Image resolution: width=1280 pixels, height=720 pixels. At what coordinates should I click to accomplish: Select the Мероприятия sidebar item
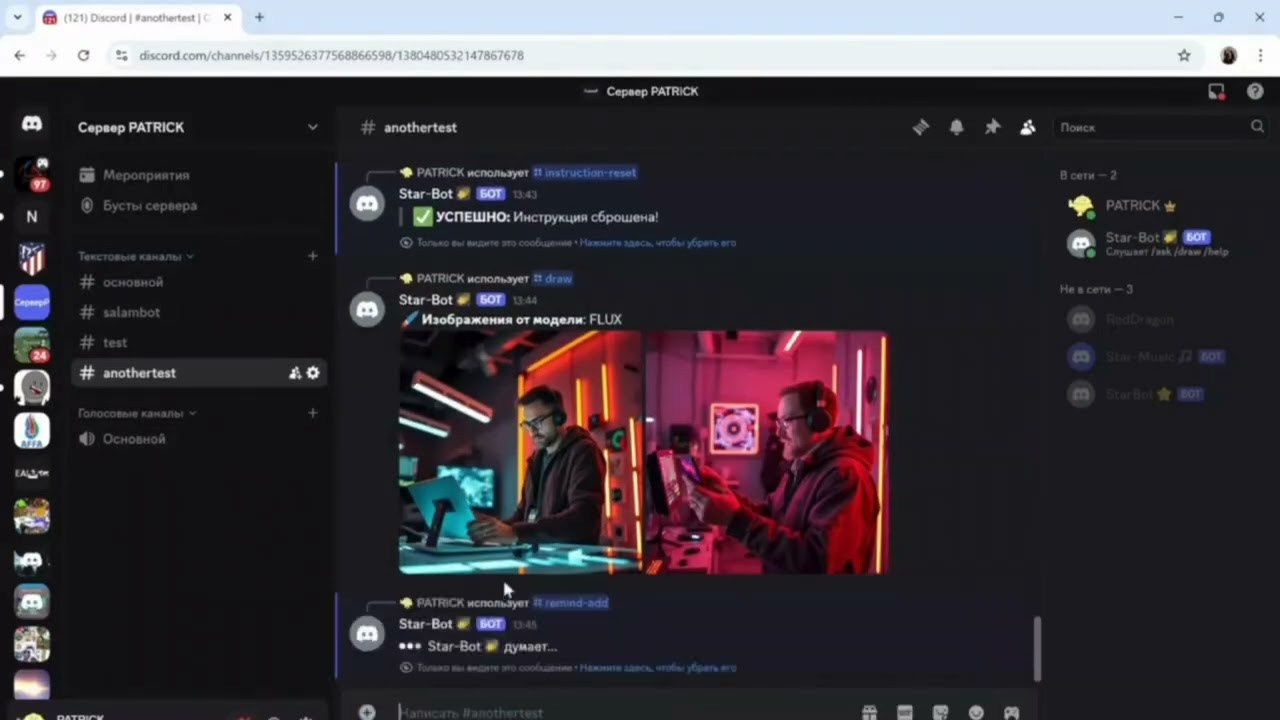145,175
